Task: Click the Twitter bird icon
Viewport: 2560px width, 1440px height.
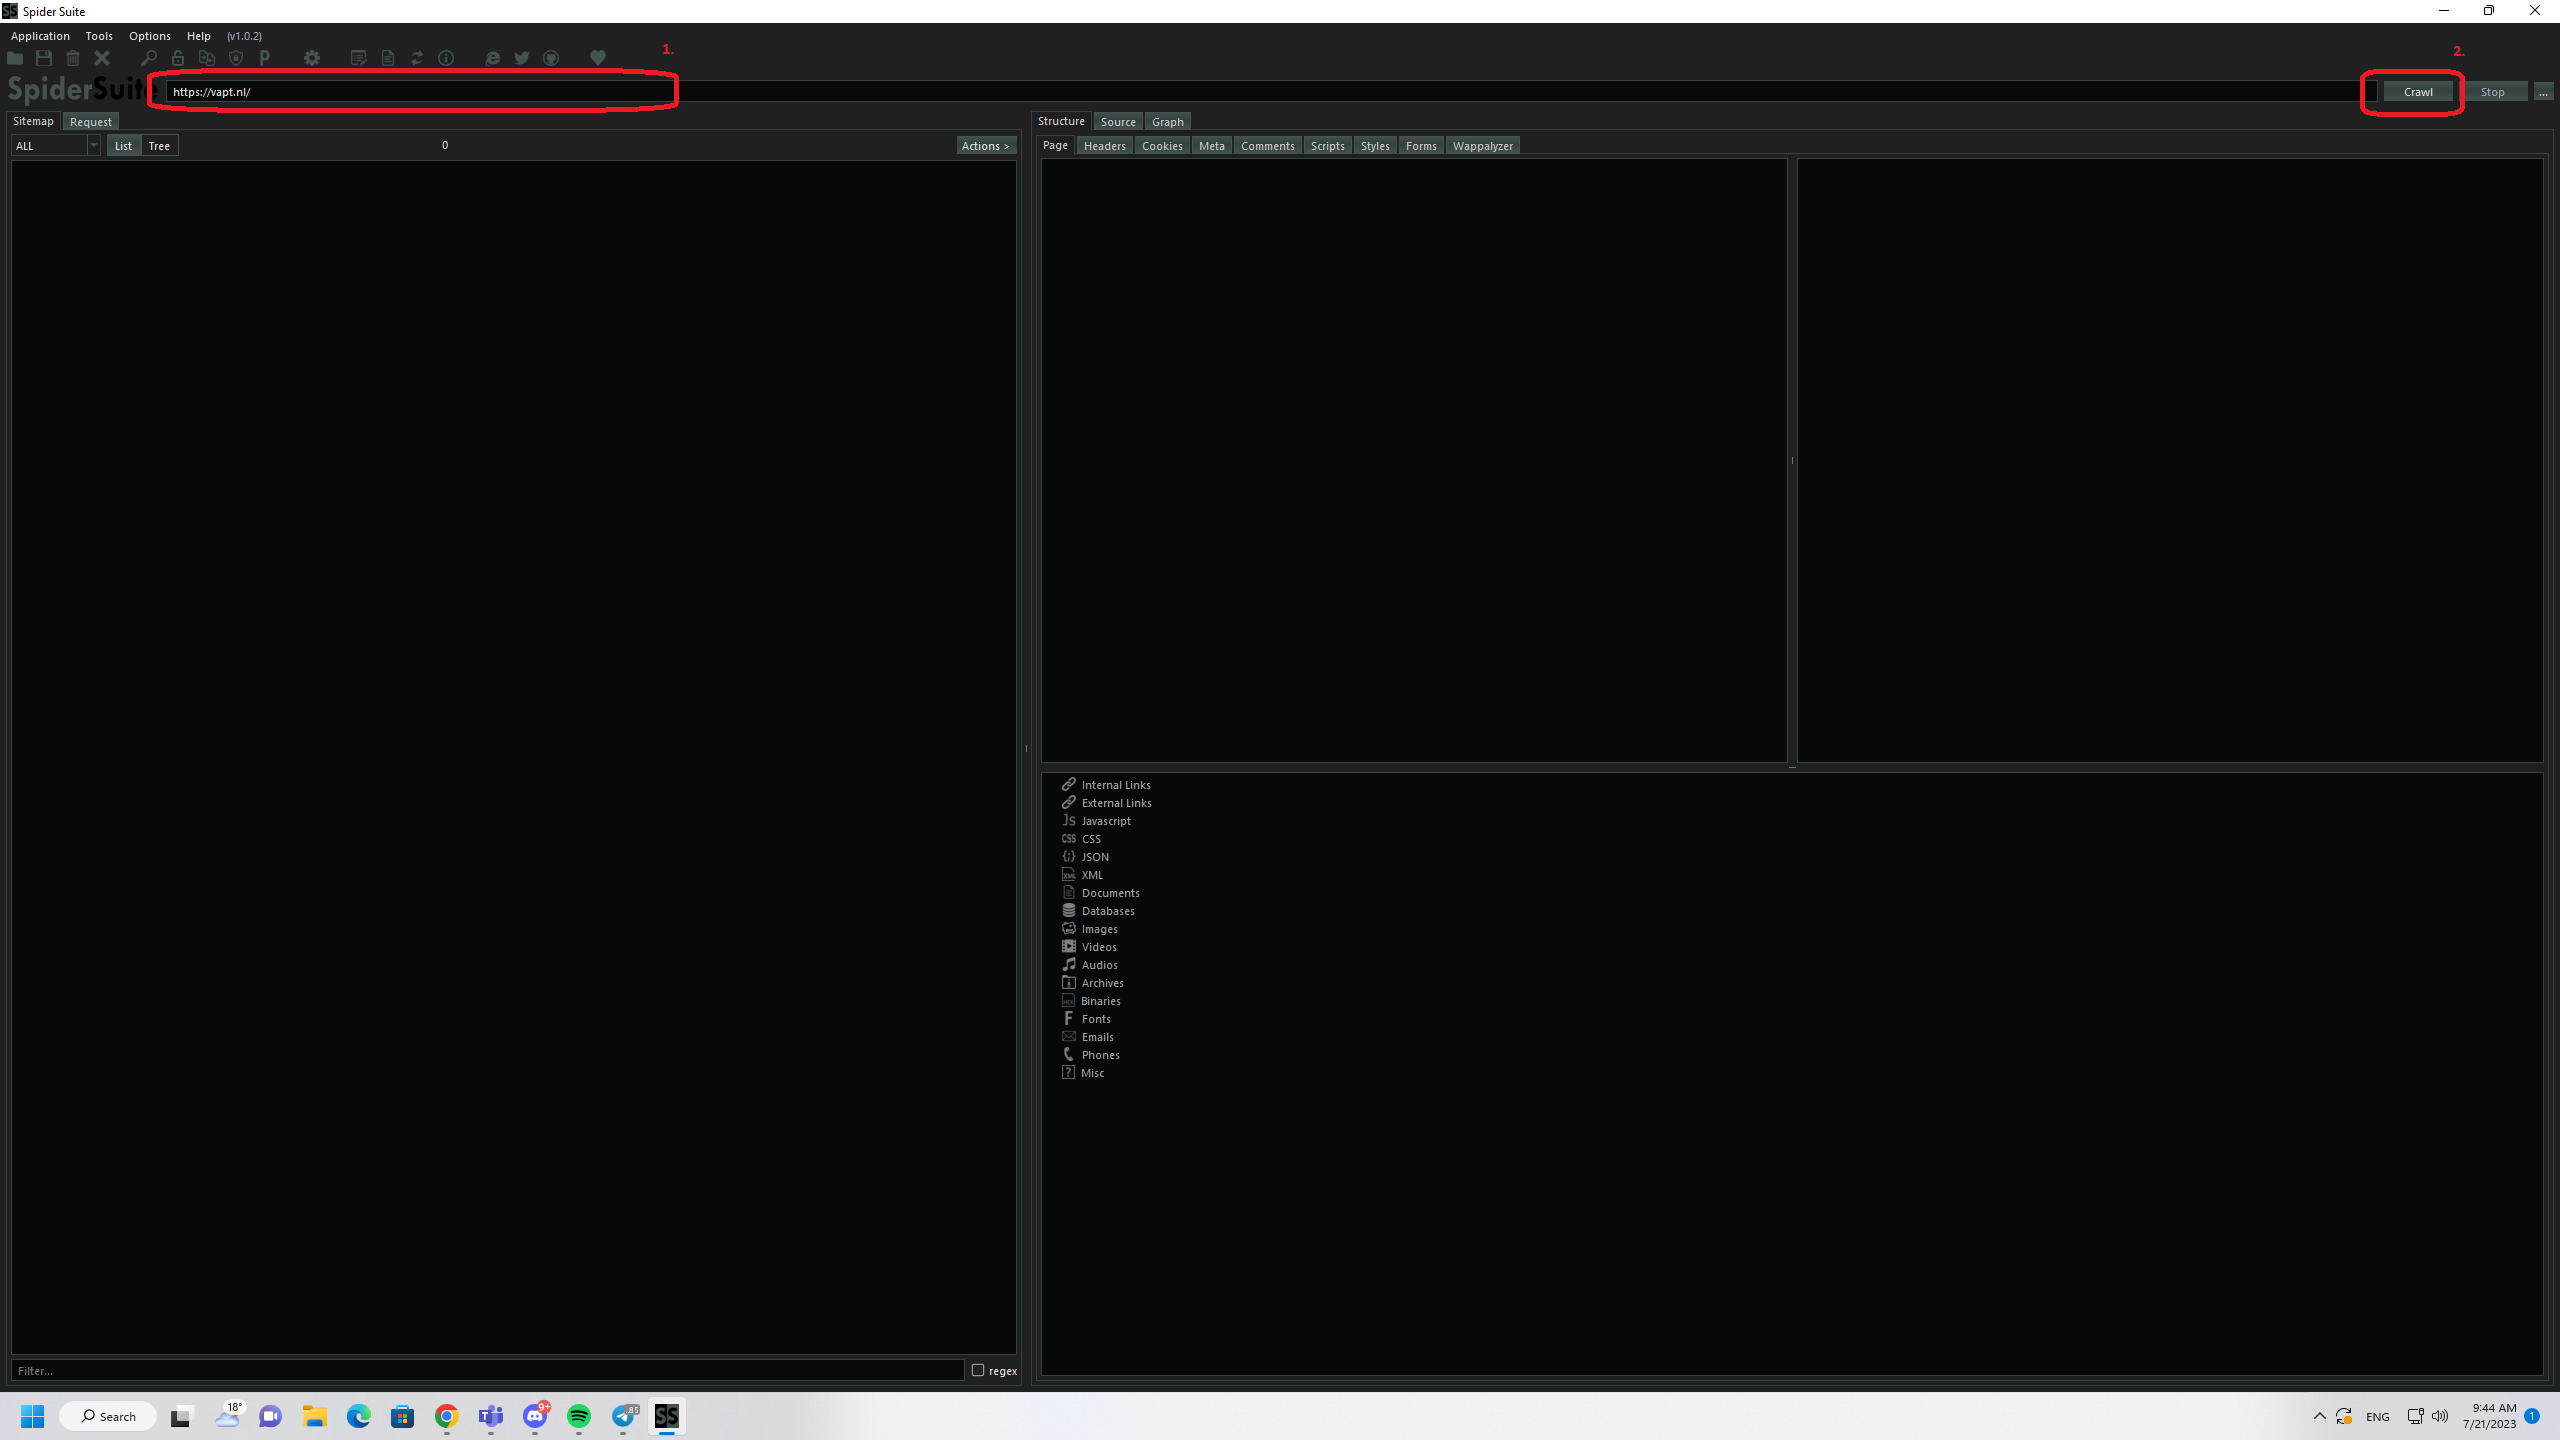Action: click(522, 58)
